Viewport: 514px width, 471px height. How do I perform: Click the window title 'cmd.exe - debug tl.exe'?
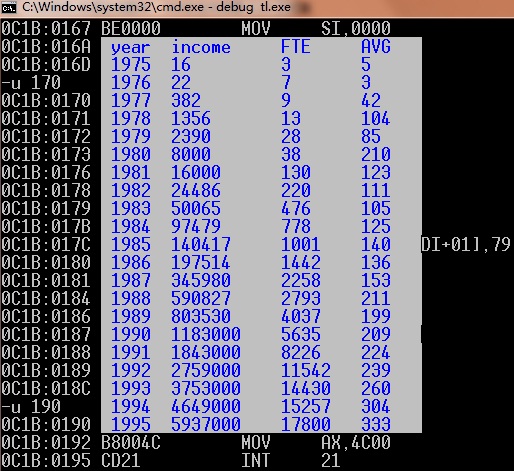tap(156, 7)
